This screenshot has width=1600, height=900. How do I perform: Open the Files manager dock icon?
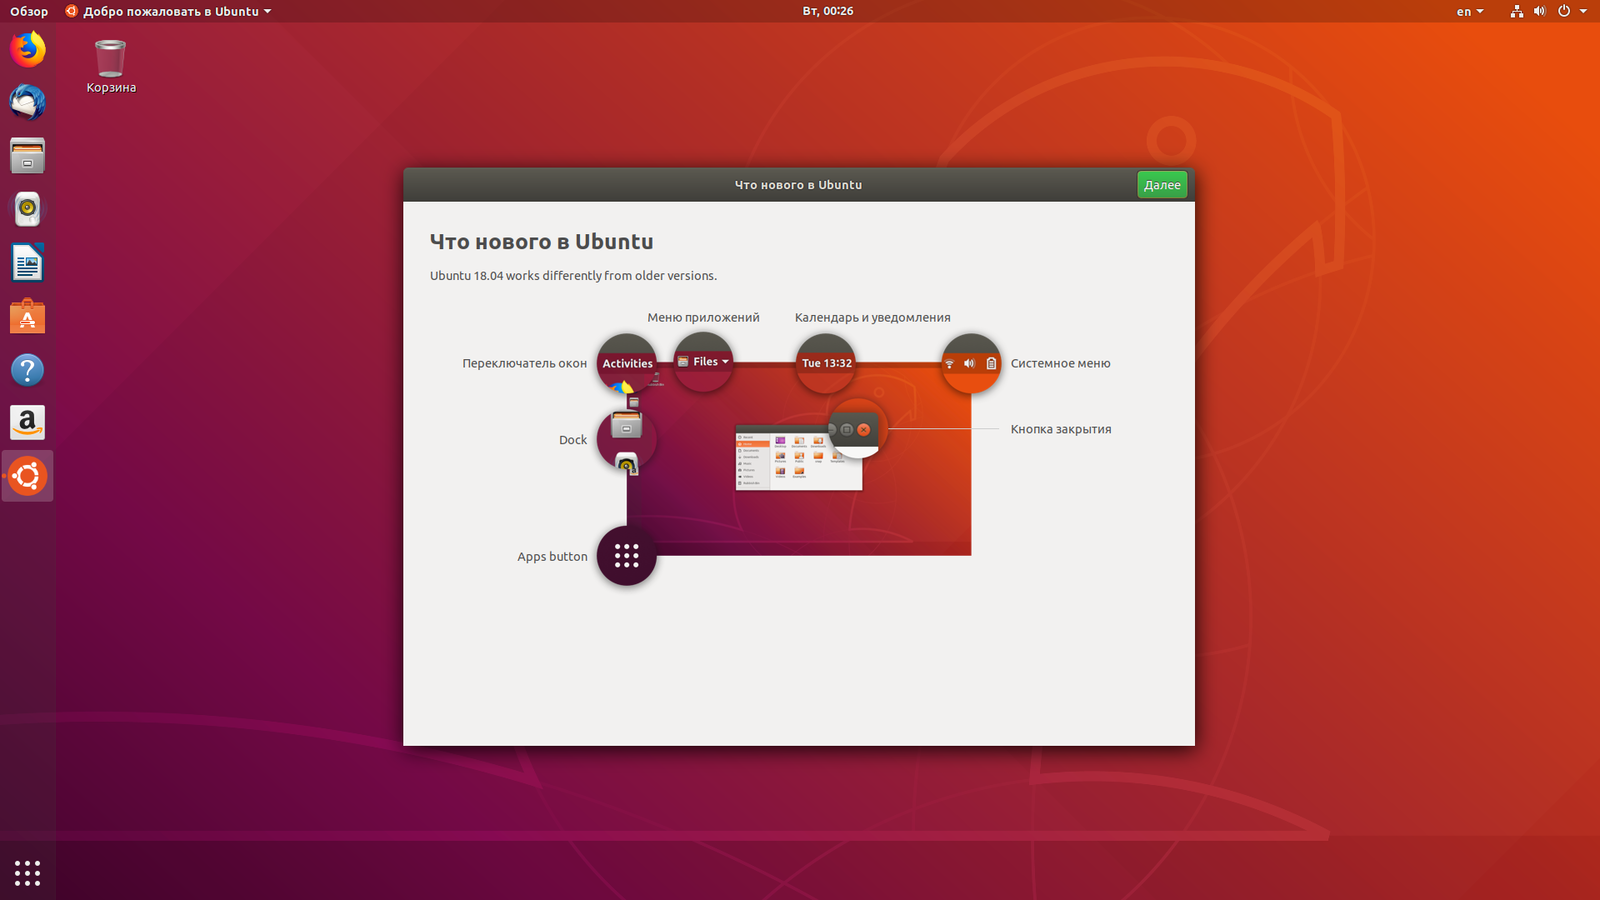[x=28, y=156]
